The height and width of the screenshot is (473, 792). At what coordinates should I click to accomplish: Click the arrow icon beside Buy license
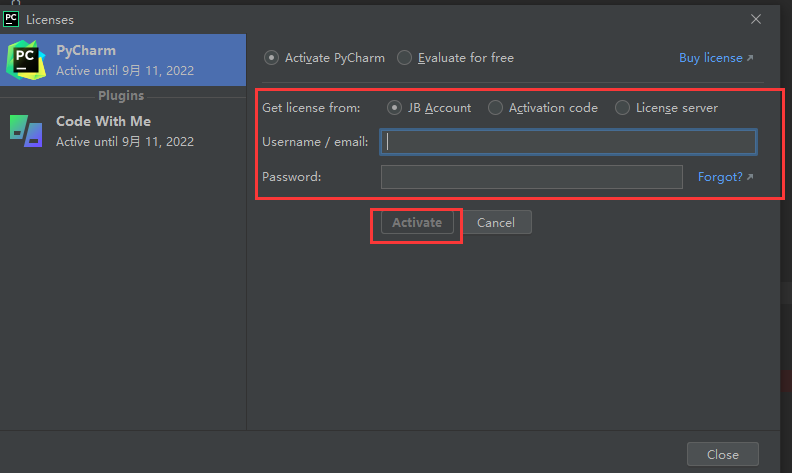[750, 58]
